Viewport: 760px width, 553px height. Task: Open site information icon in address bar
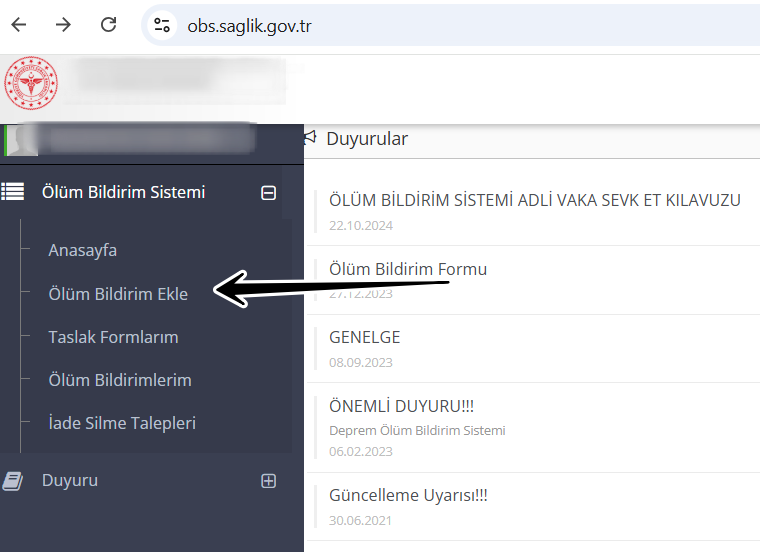click(162, 25)
